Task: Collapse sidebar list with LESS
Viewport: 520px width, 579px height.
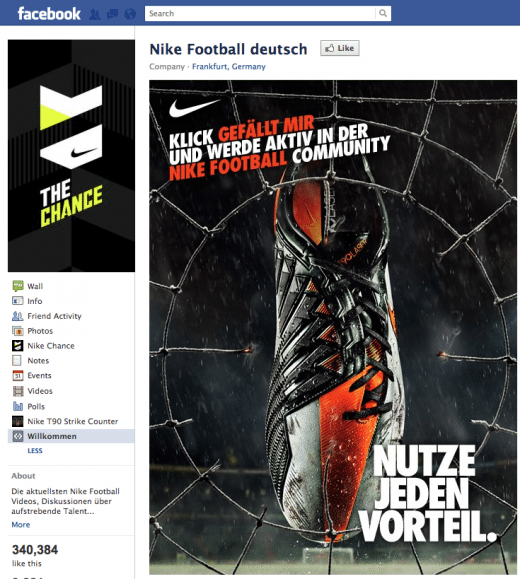Action: [35, 450]
